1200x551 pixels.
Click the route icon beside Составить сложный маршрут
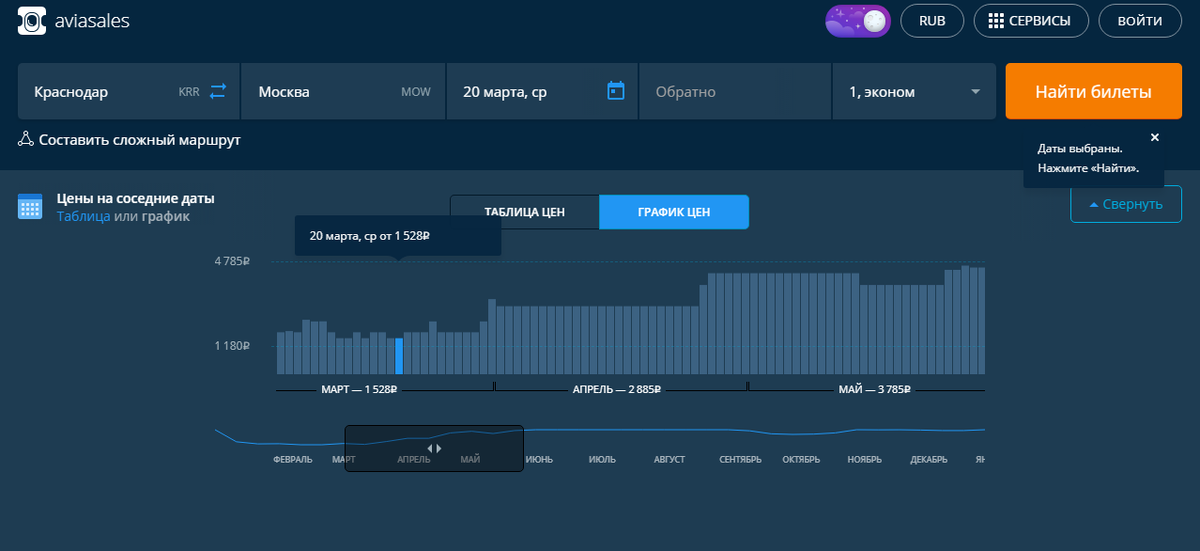[x=26, y=140]
